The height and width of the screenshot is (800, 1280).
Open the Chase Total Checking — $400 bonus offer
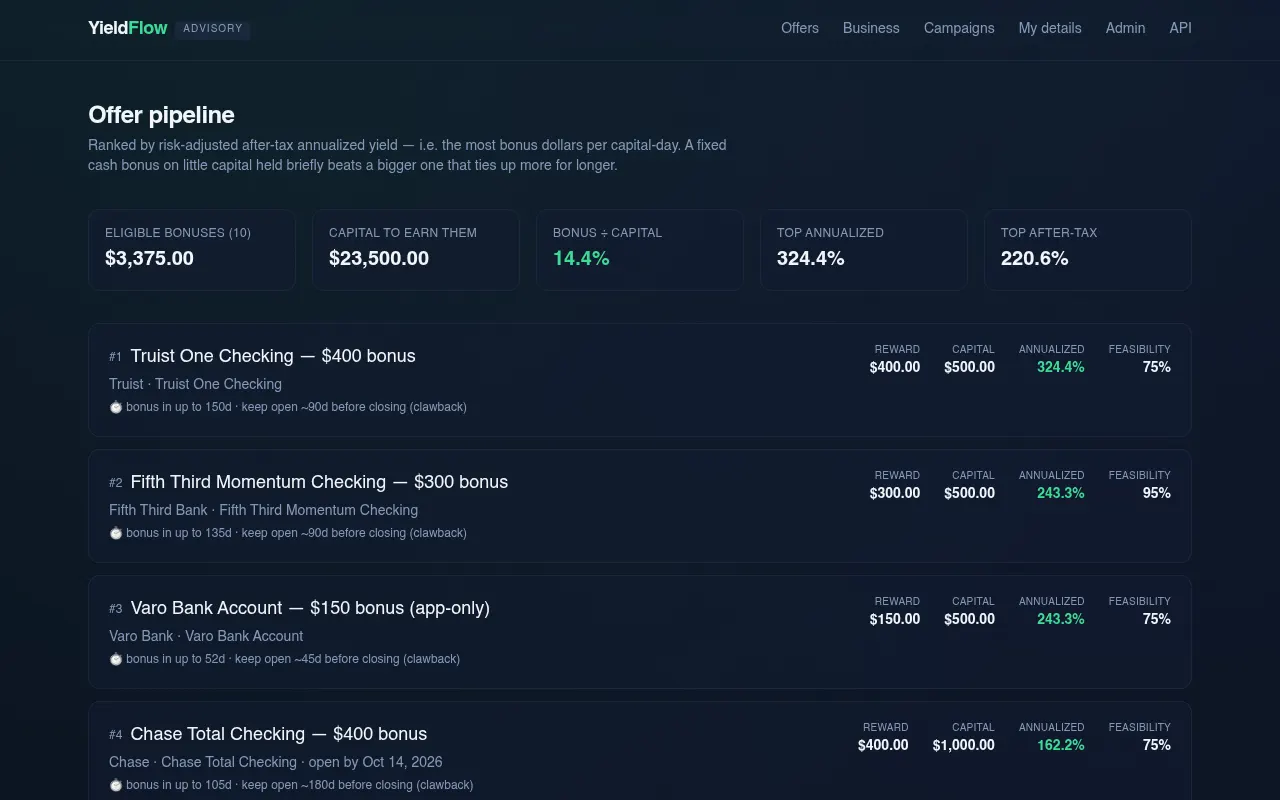279,734
